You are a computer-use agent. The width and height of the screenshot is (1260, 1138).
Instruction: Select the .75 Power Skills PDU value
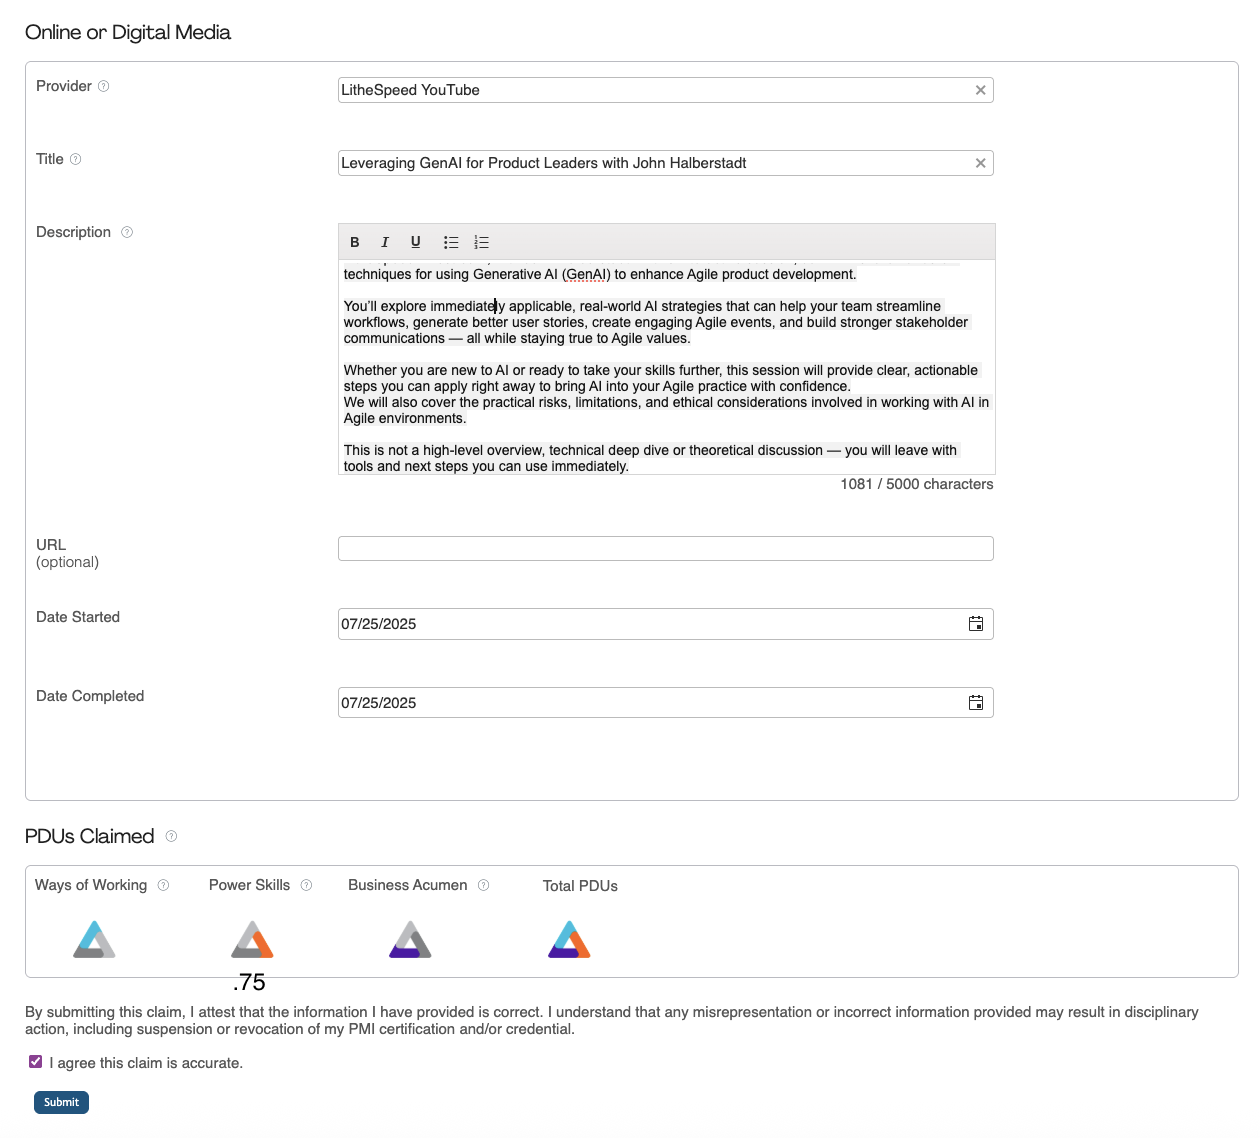pos(249,982)
